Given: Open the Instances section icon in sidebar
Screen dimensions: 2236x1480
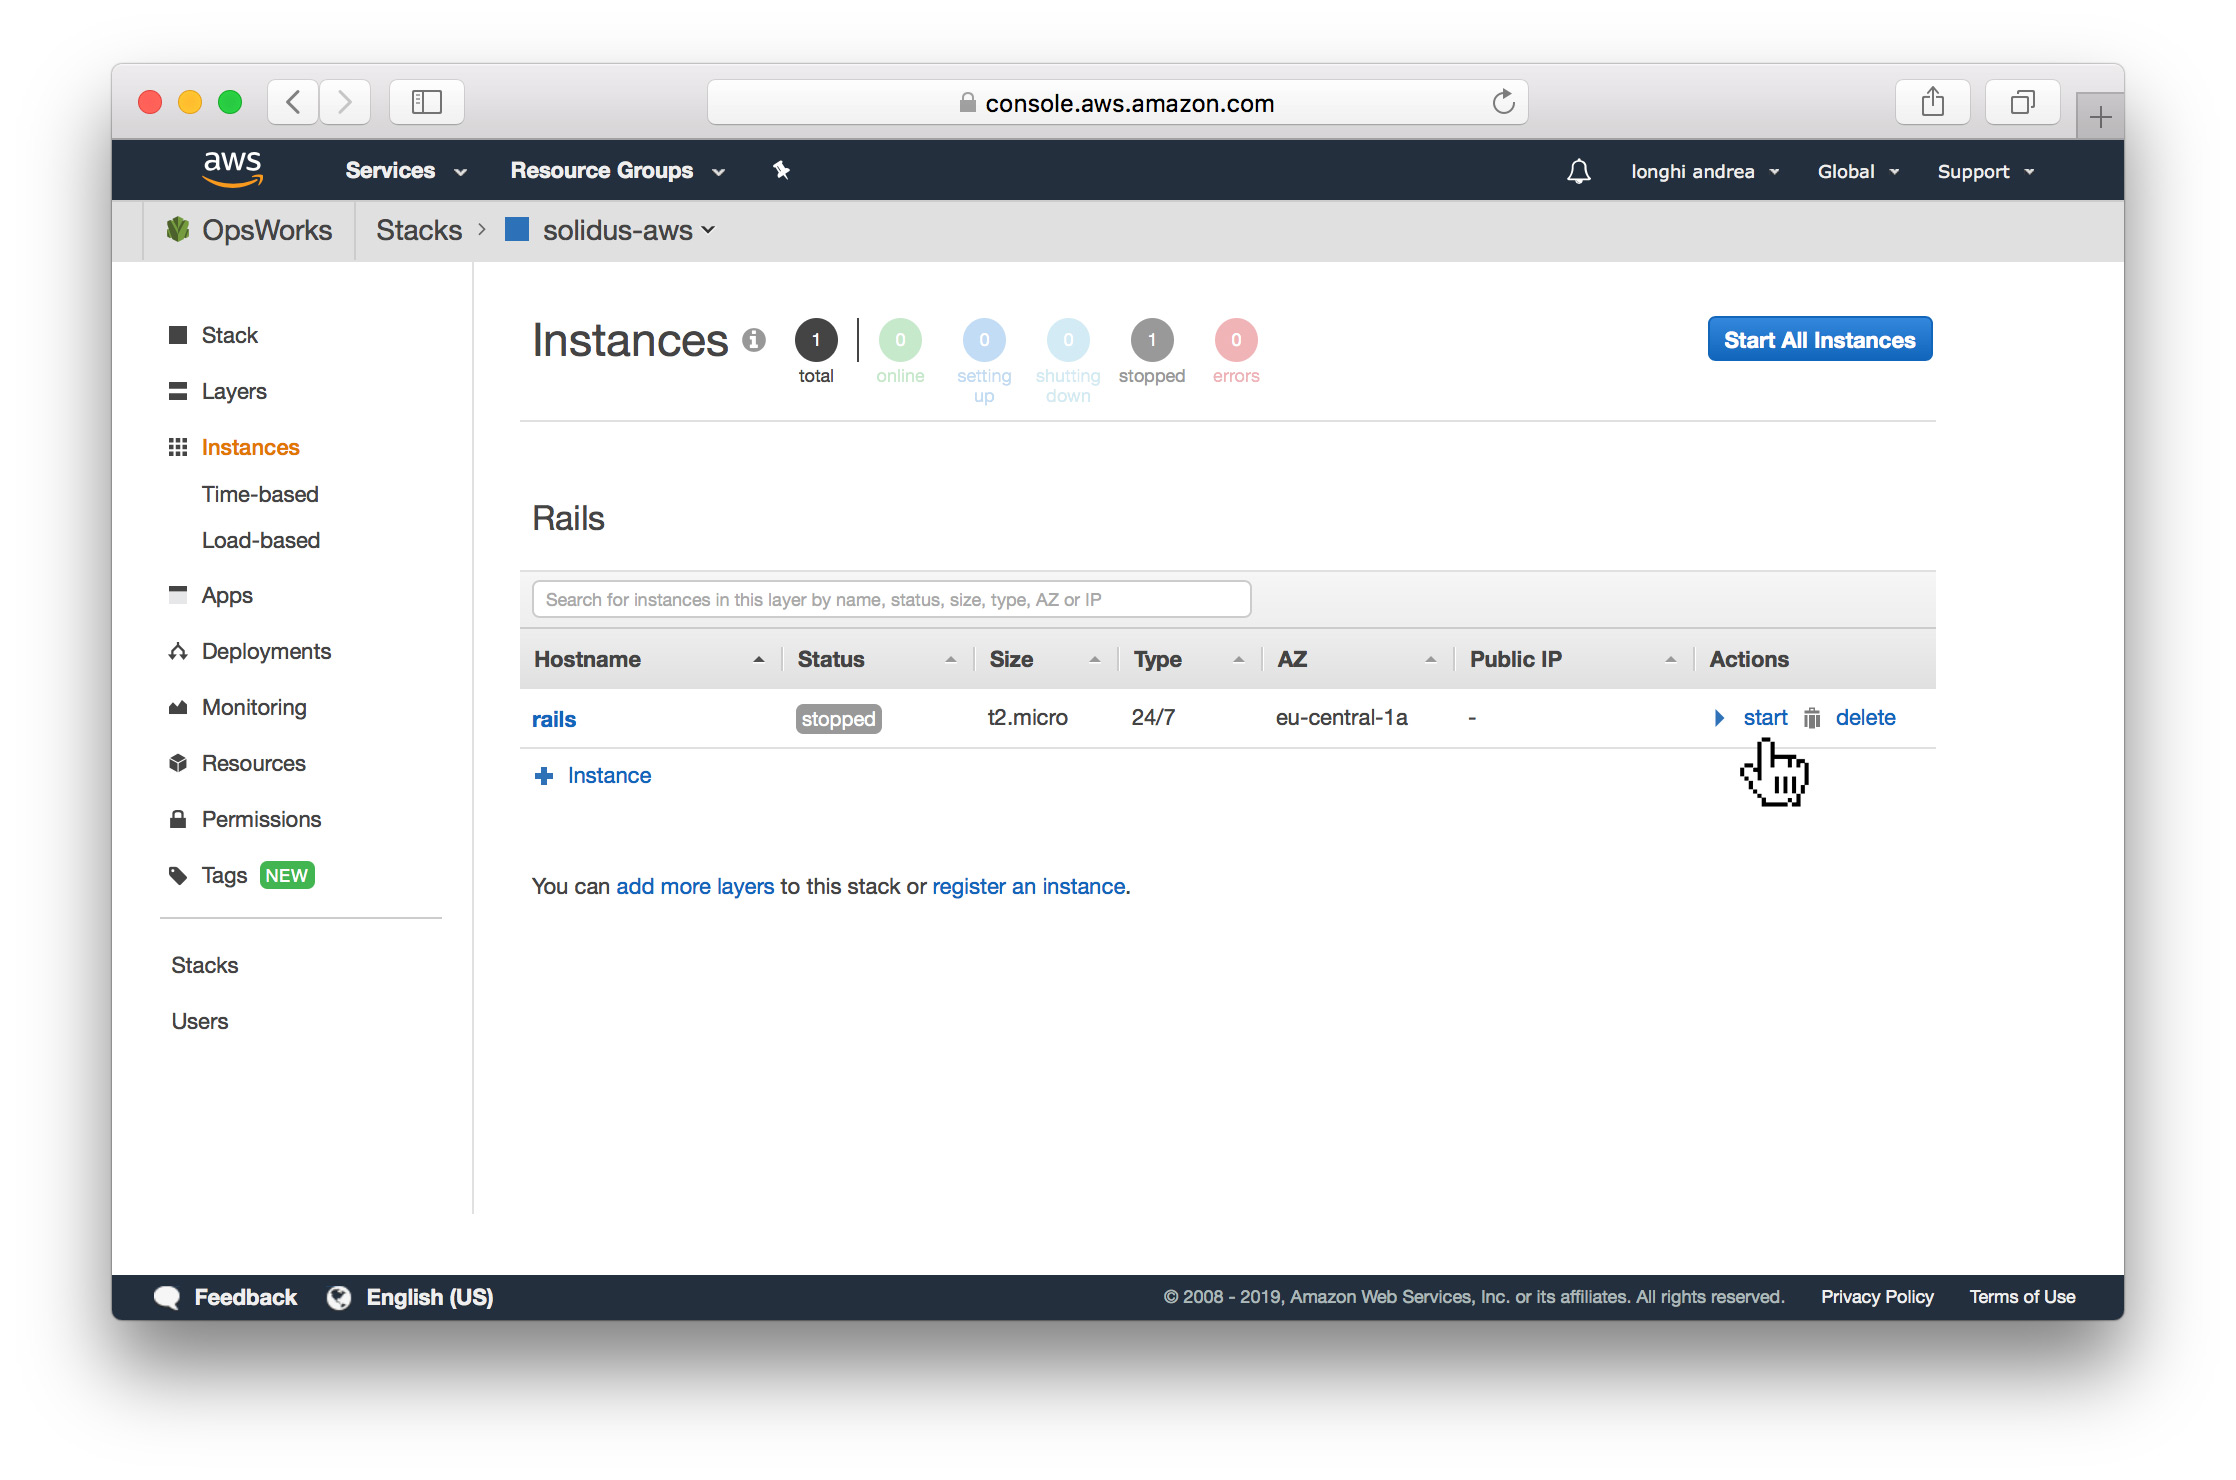Looking at the screenshot, I should tap(178, 447).
